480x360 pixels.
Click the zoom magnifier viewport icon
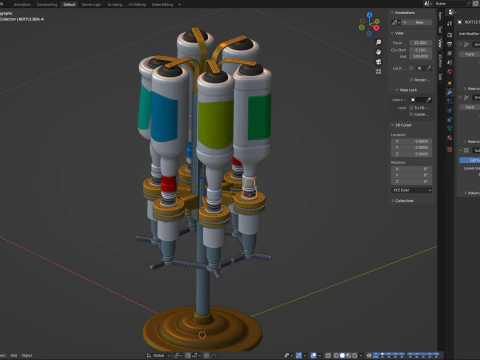pyautogui.click(x=378, y=42)
